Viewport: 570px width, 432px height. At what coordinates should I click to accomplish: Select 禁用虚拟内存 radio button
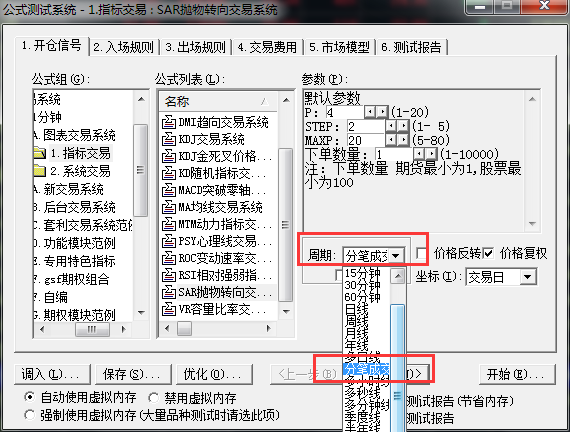pyautogui.click(x=153, y=397)
